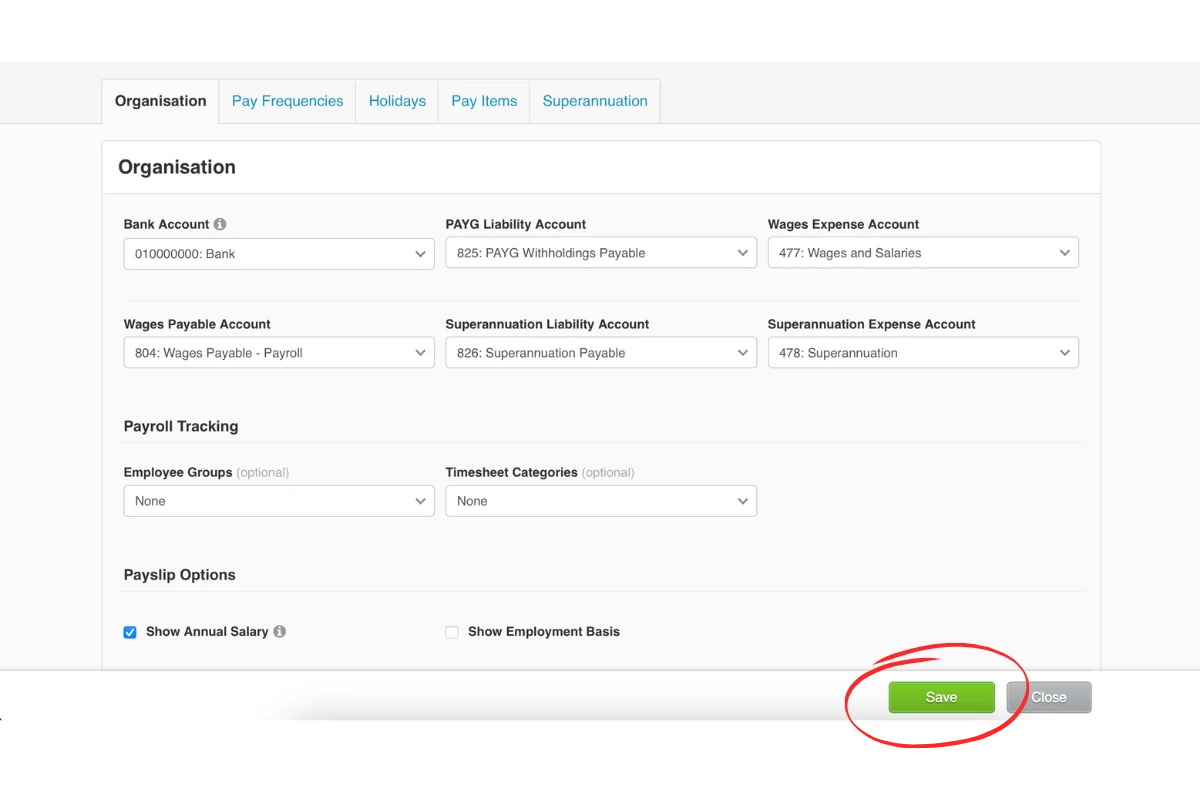Switch to the Superannuation tab
Viewport: 1200px width, 800px height.
pos(595,101)
